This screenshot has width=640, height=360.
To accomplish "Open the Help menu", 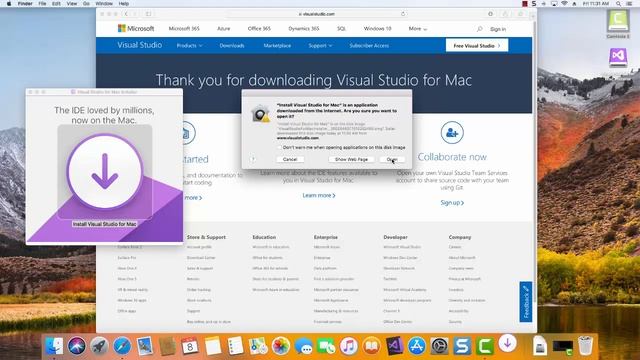I will click(124, 4).
